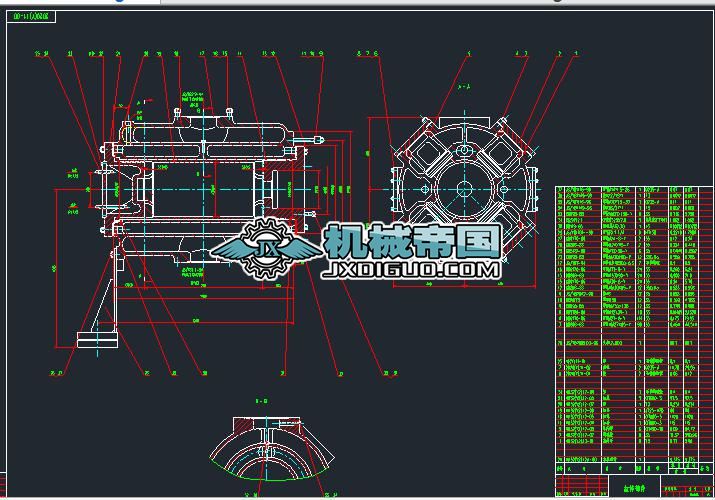Select the parts list table in the drawing
Image resolution: width=715 pixels, height=500 pixels.
click(634, 330)
